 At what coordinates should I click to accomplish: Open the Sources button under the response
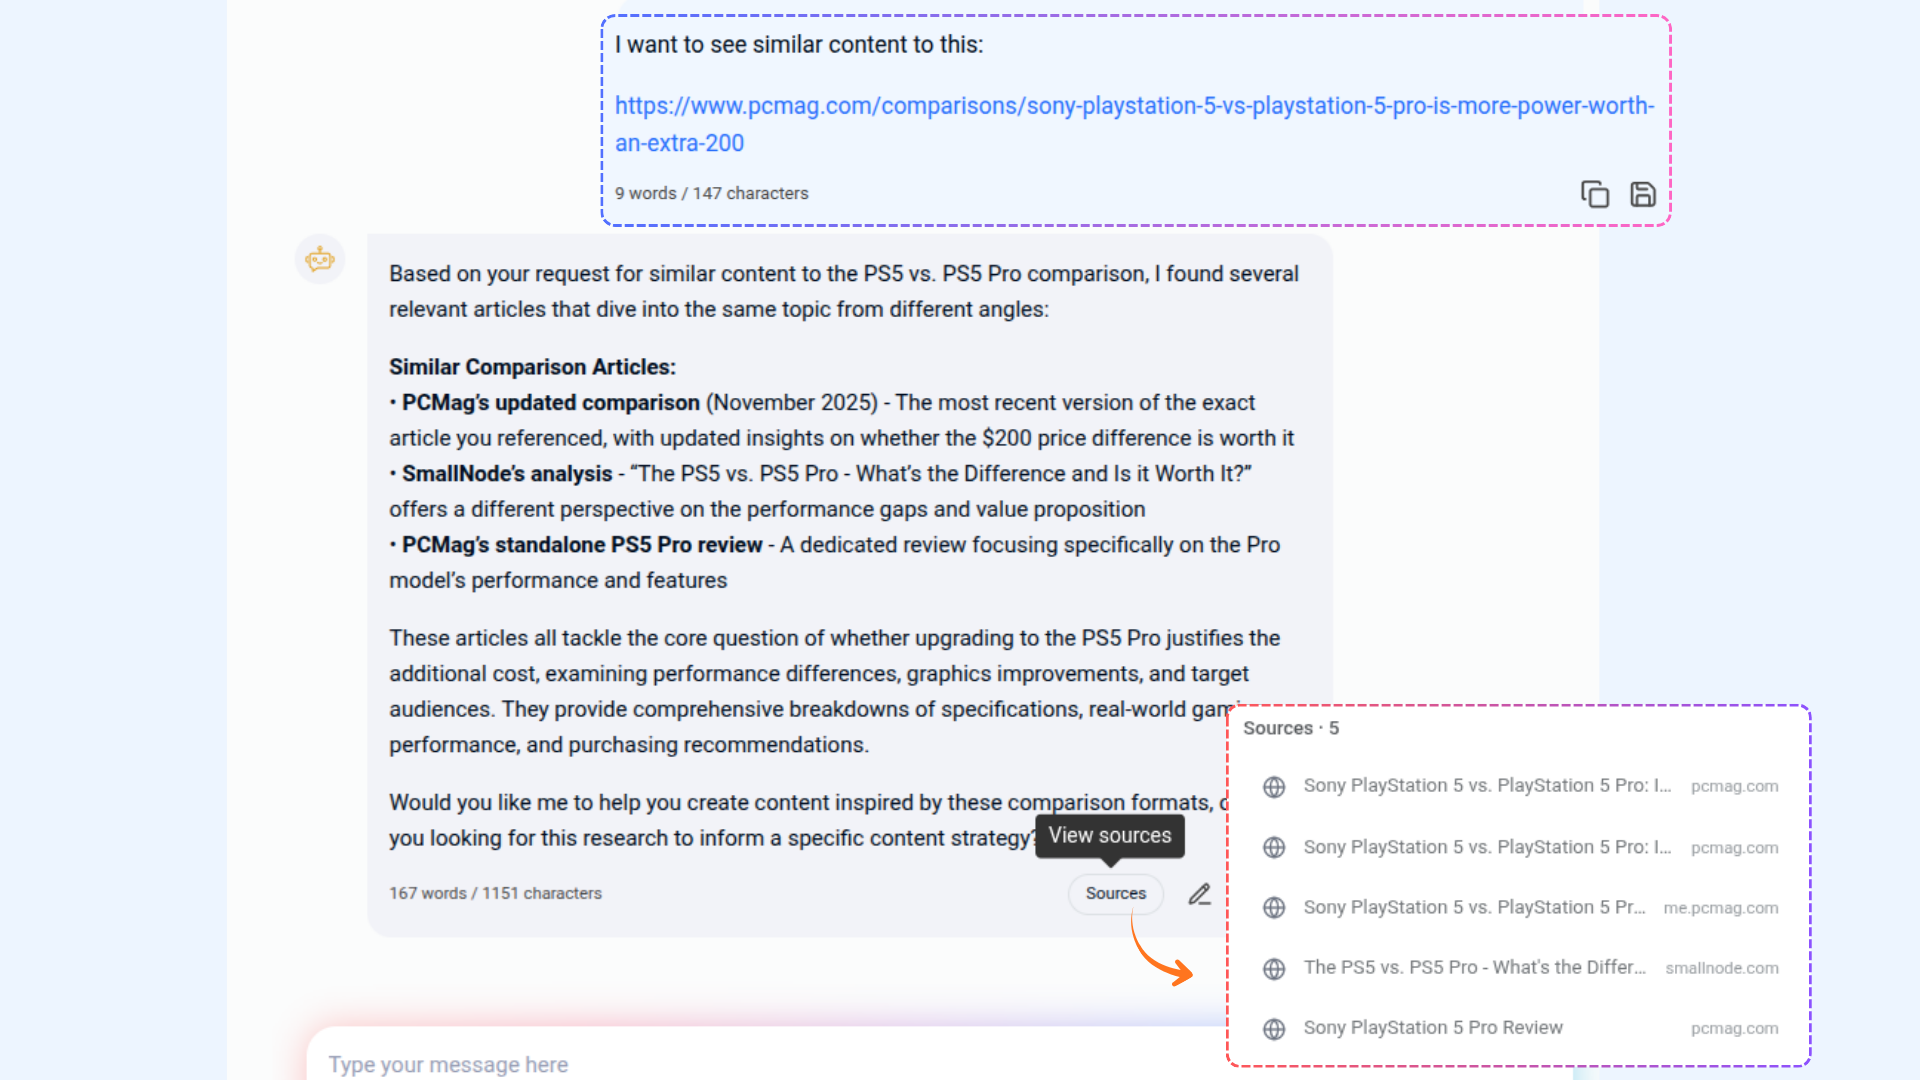1116,893
